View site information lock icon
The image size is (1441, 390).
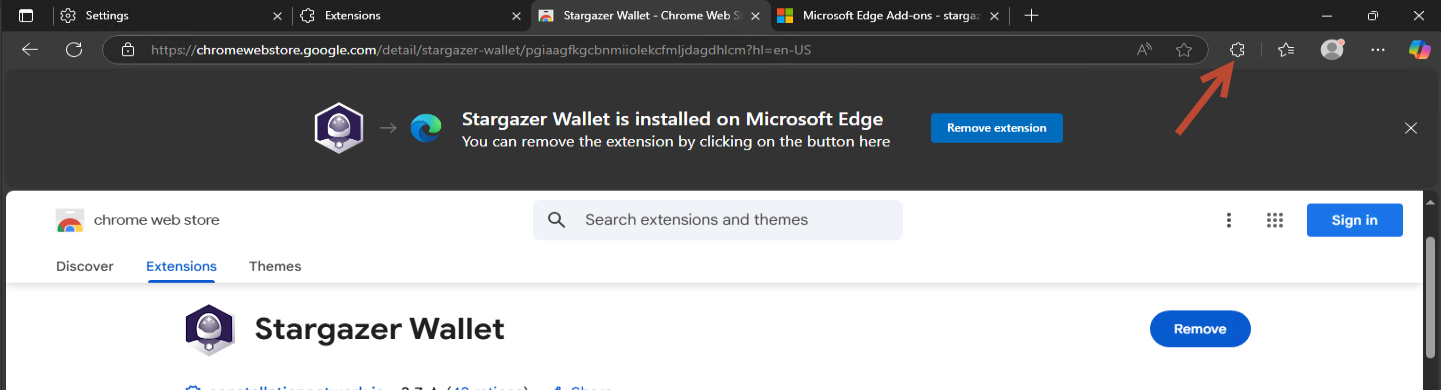point(127,49)
